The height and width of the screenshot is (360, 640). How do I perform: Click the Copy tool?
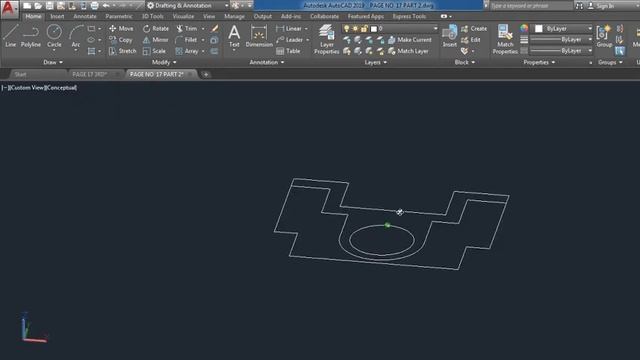[120, 40]
